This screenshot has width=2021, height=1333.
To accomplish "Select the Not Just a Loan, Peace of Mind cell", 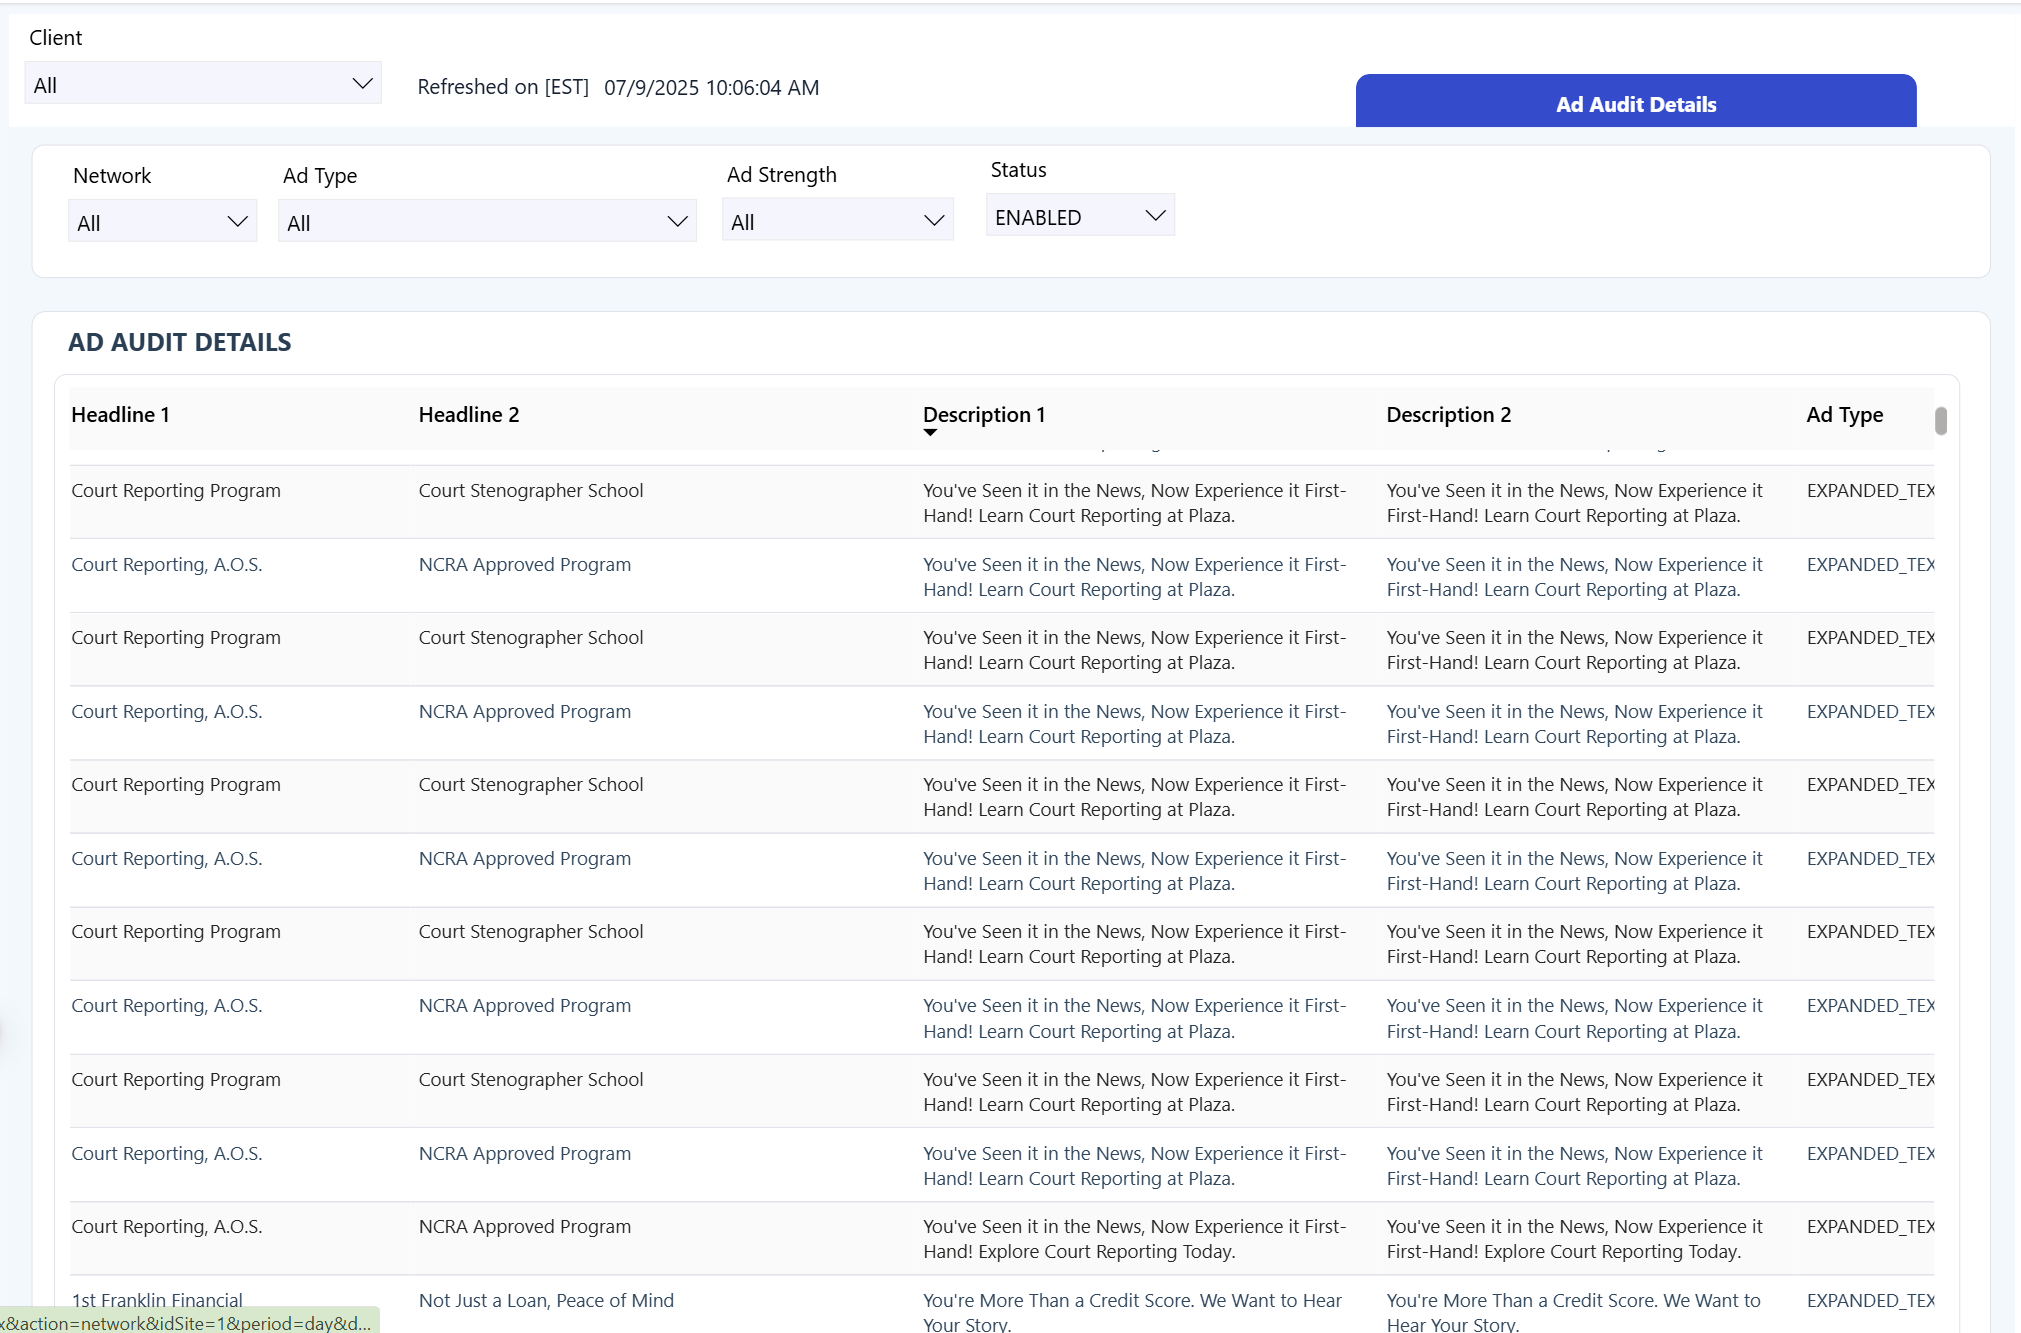I will click(546, 1299).
